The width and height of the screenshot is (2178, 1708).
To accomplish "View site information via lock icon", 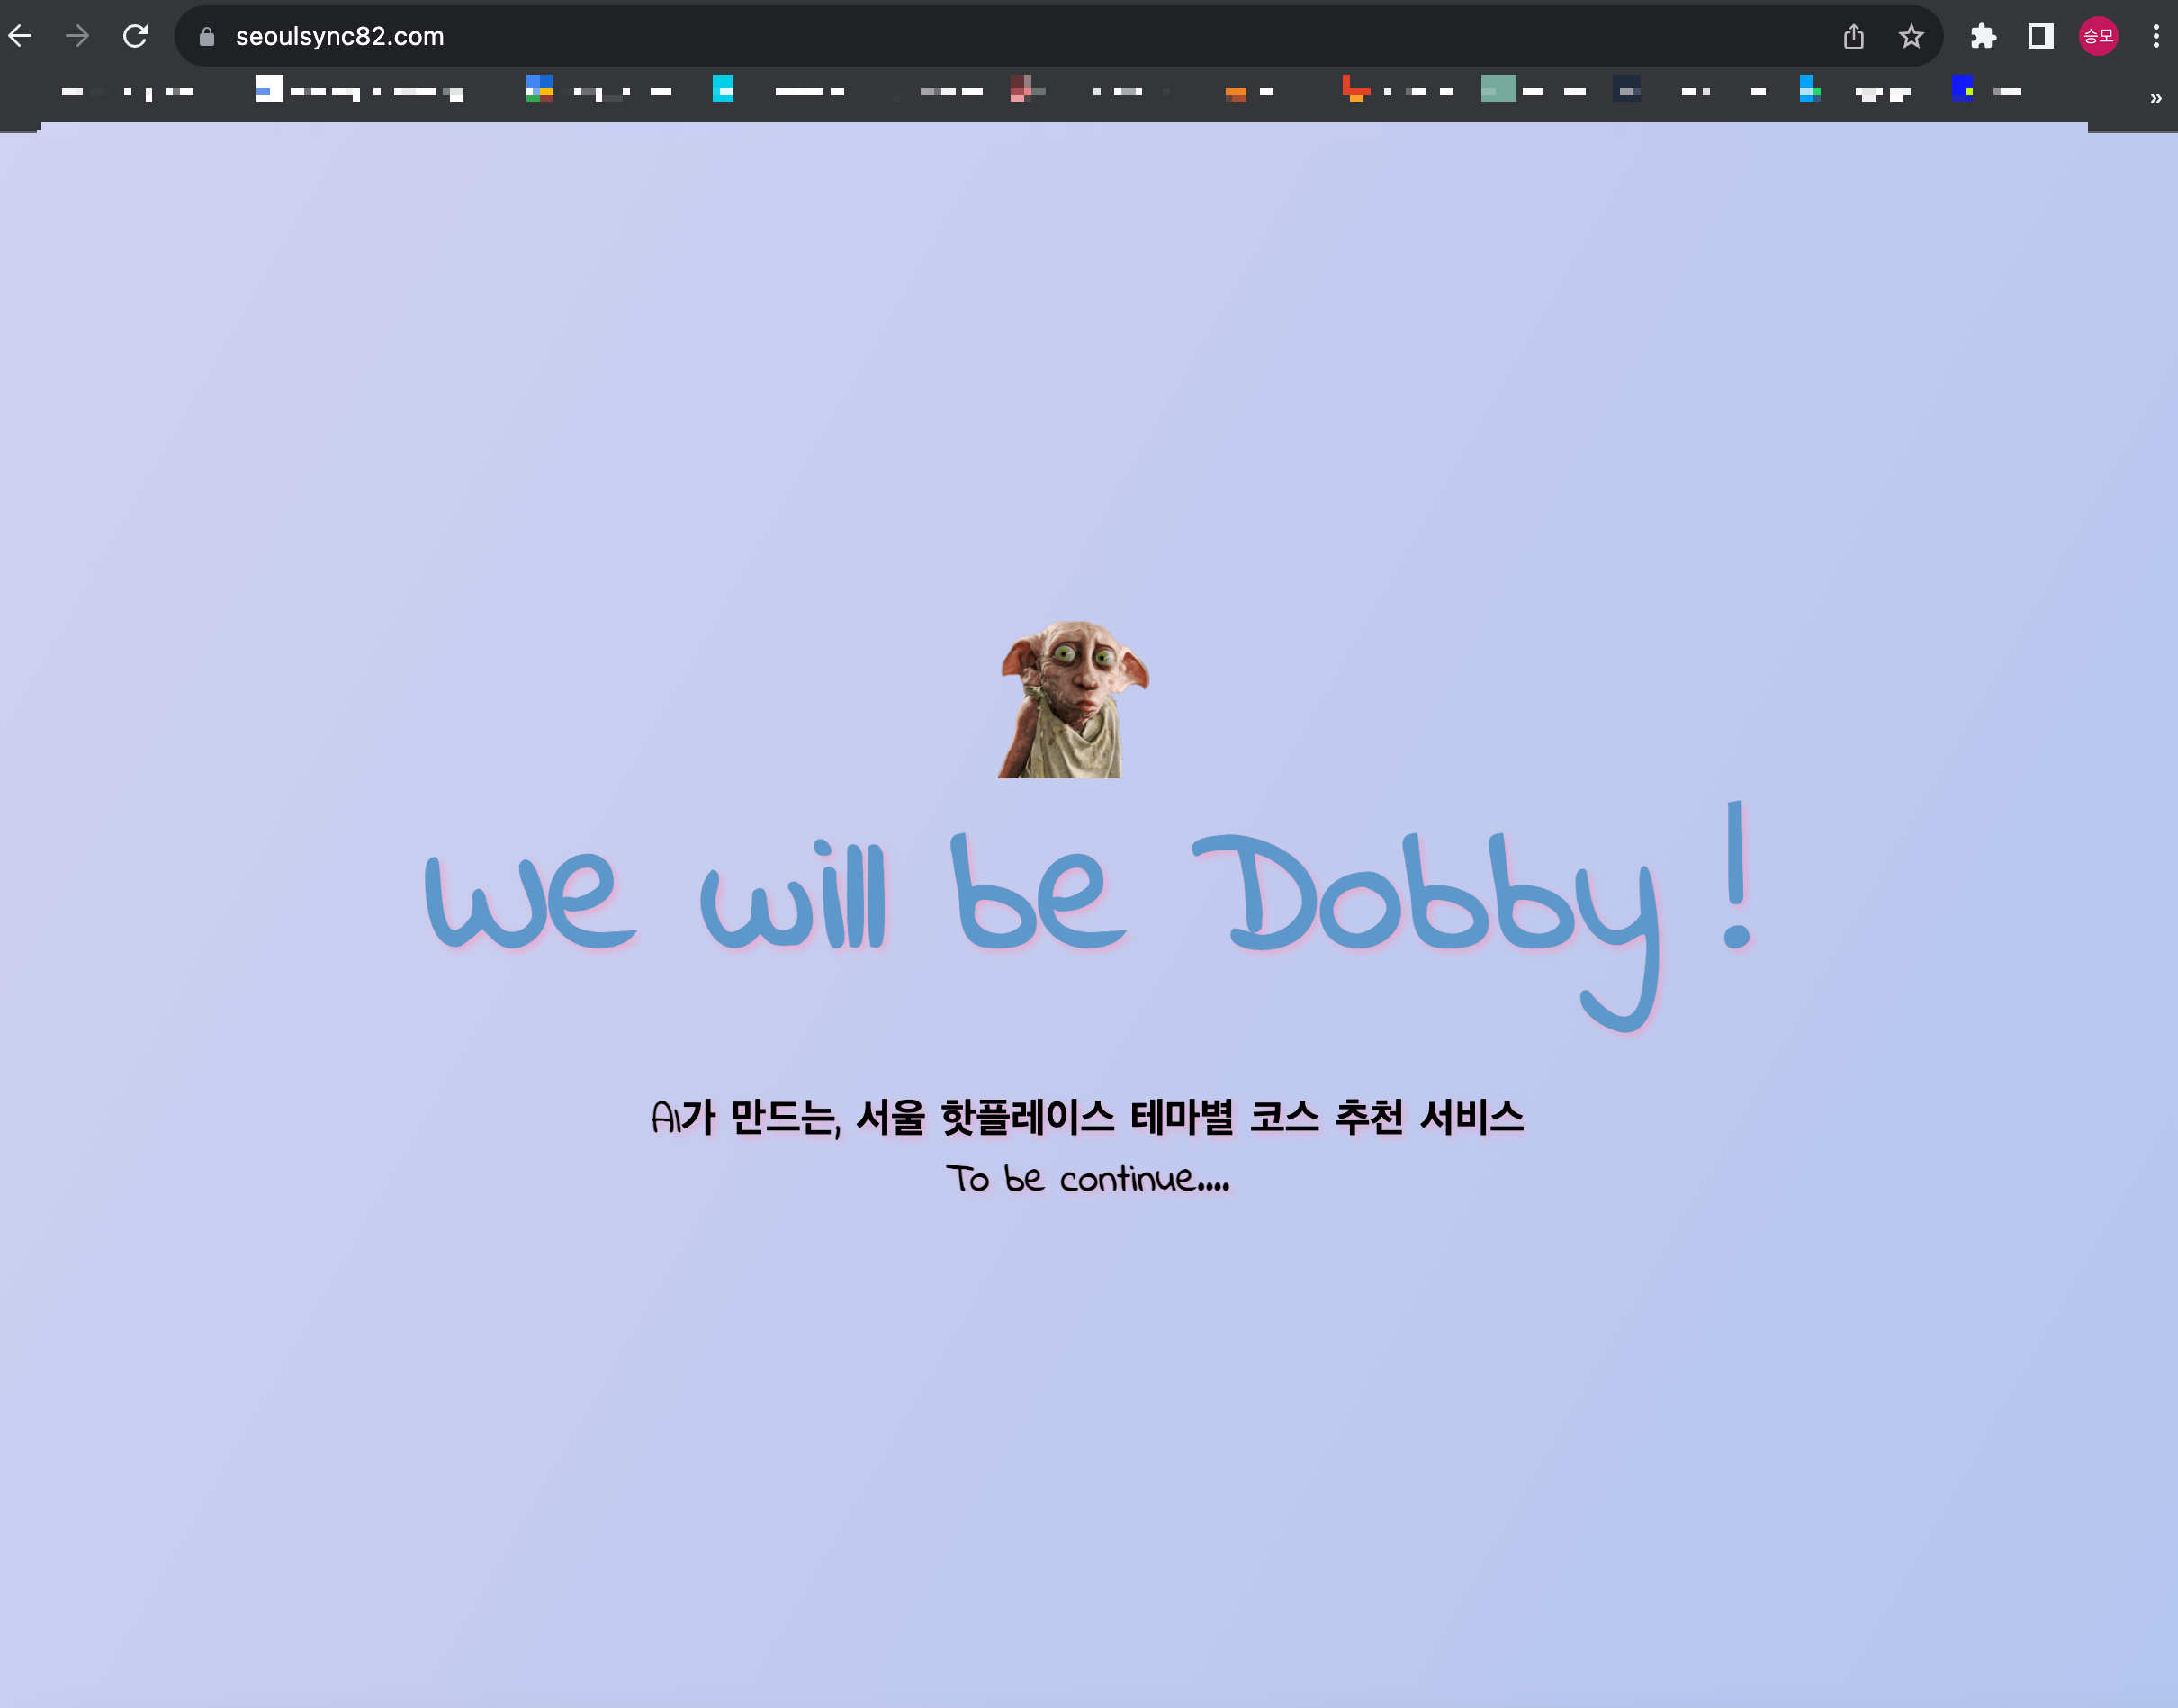I will [x=207, y=37].
